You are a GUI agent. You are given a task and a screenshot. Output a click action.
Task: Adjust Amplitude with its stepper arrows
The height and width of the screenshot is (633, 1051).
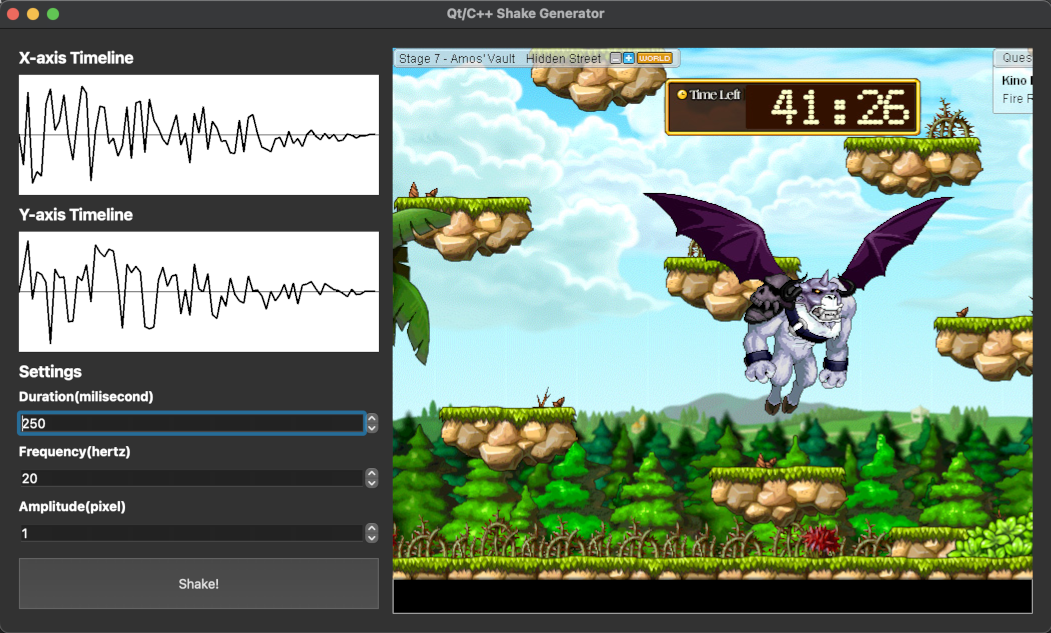point(372,533)
